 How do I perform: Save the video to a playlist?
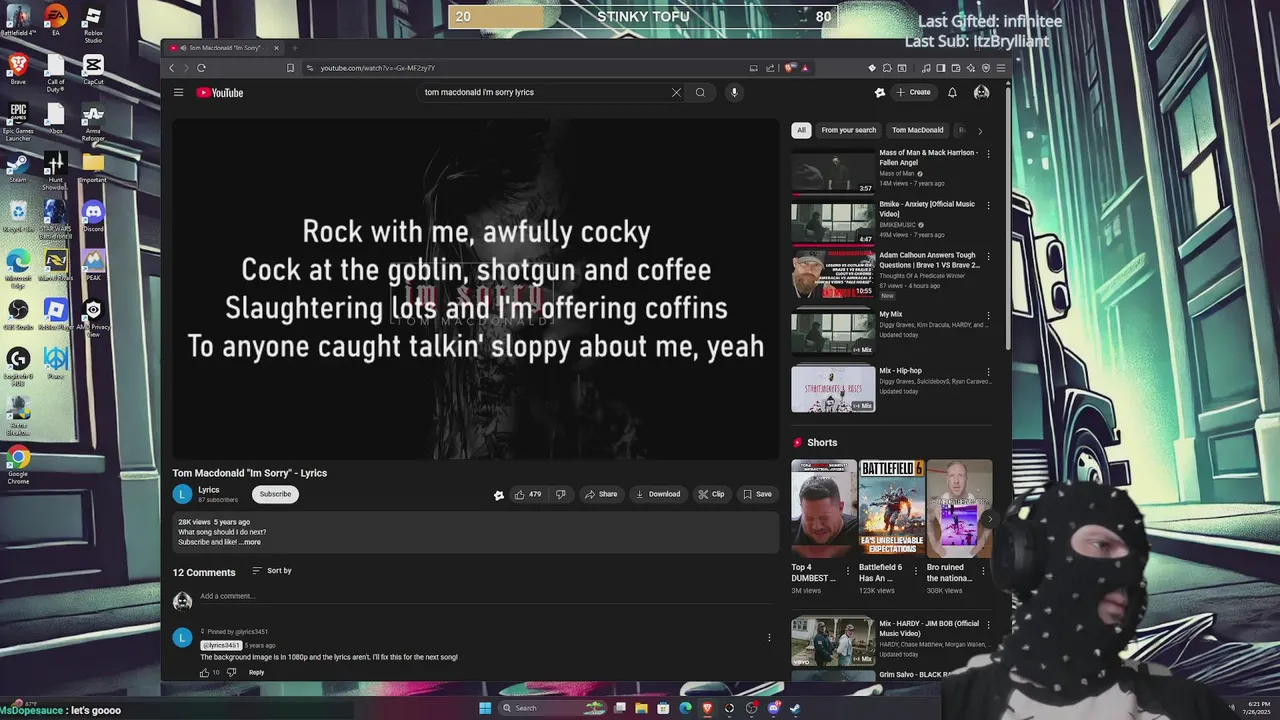[757, 494]
